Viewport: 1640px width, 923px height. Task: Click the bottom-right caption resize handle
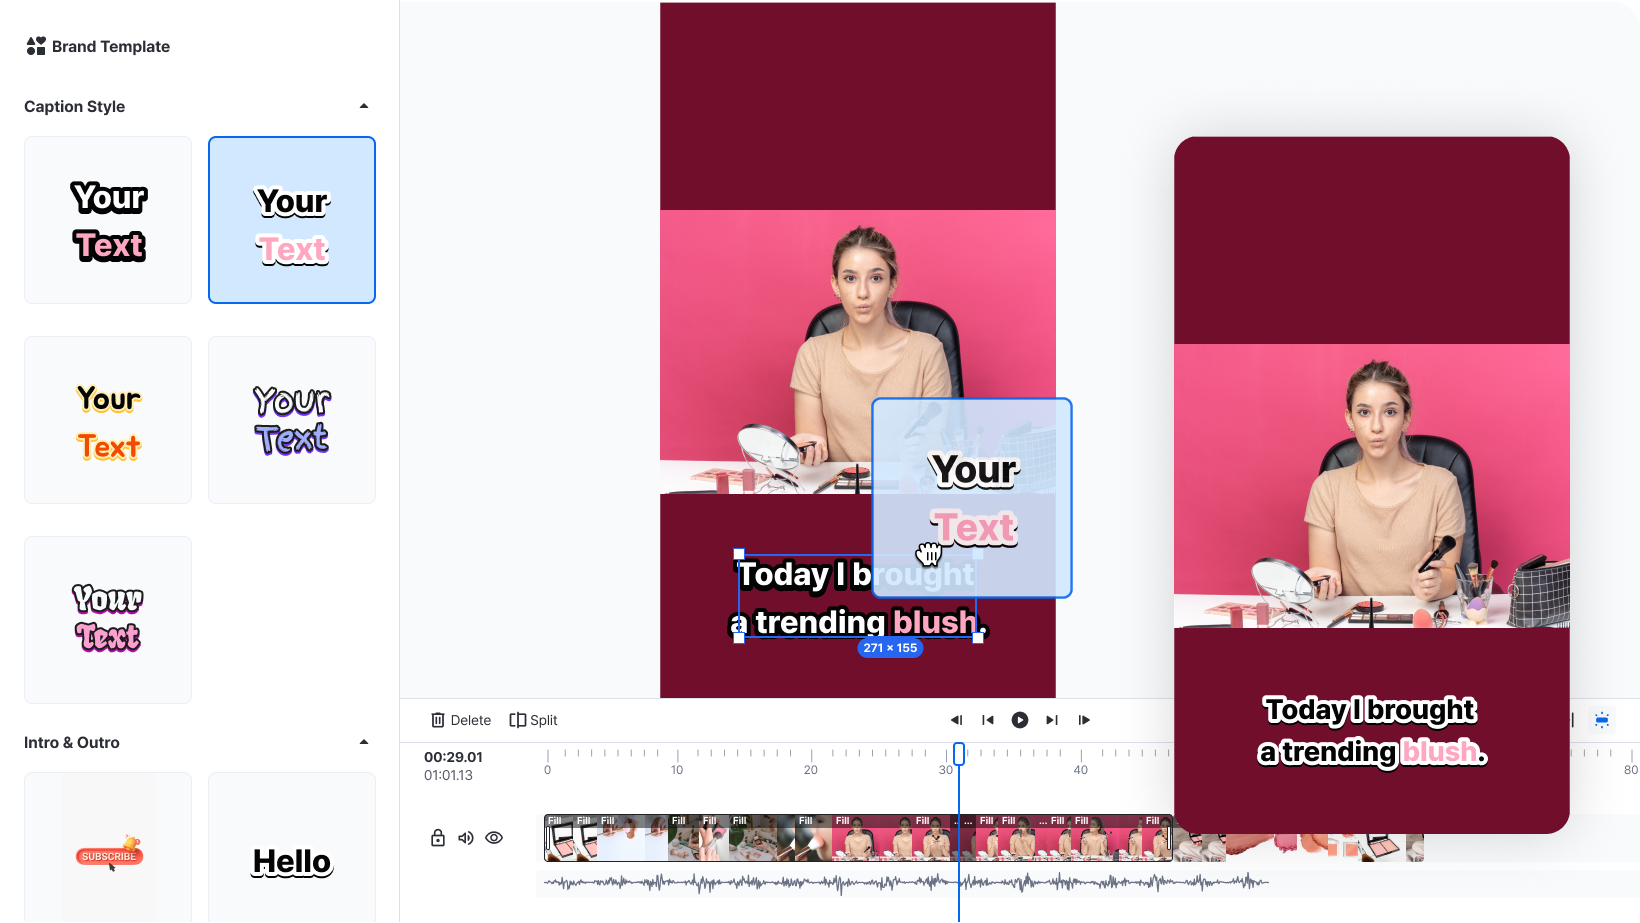coord(978,638)
